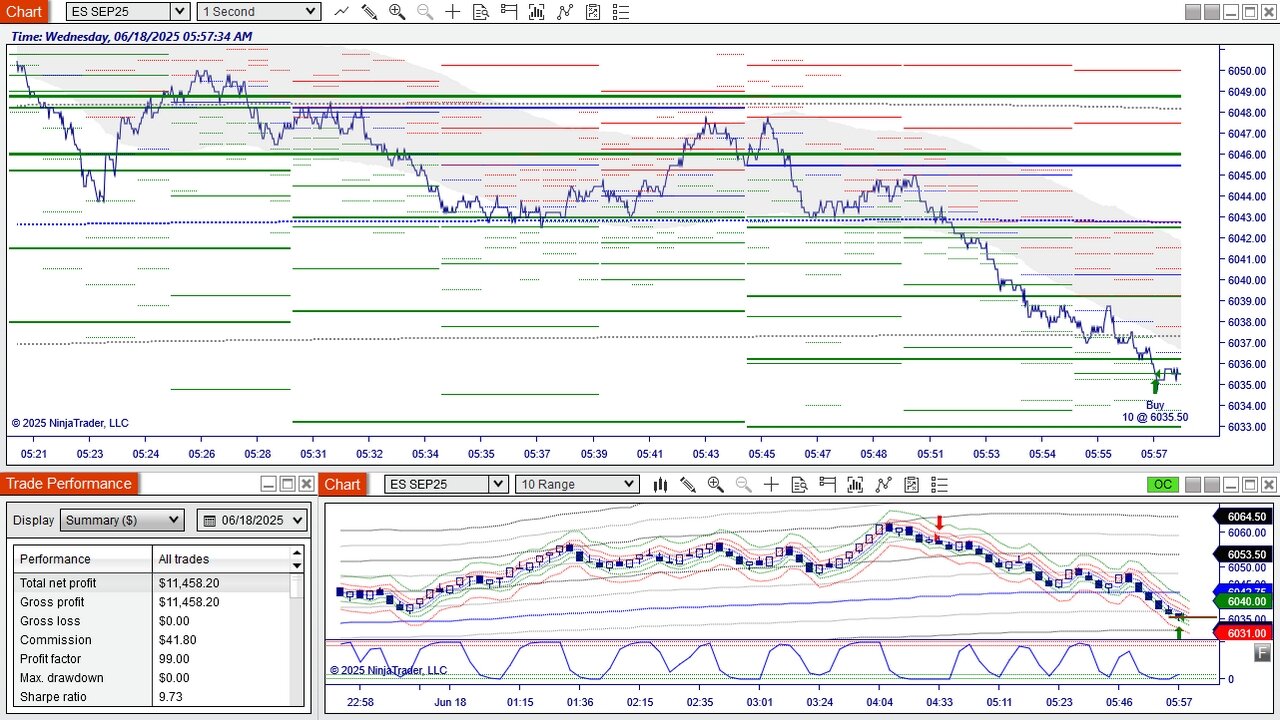Open the 06/18/2025 date picker dropdown
This screenshot has width=1280, height=720.
tap(252, 520)
